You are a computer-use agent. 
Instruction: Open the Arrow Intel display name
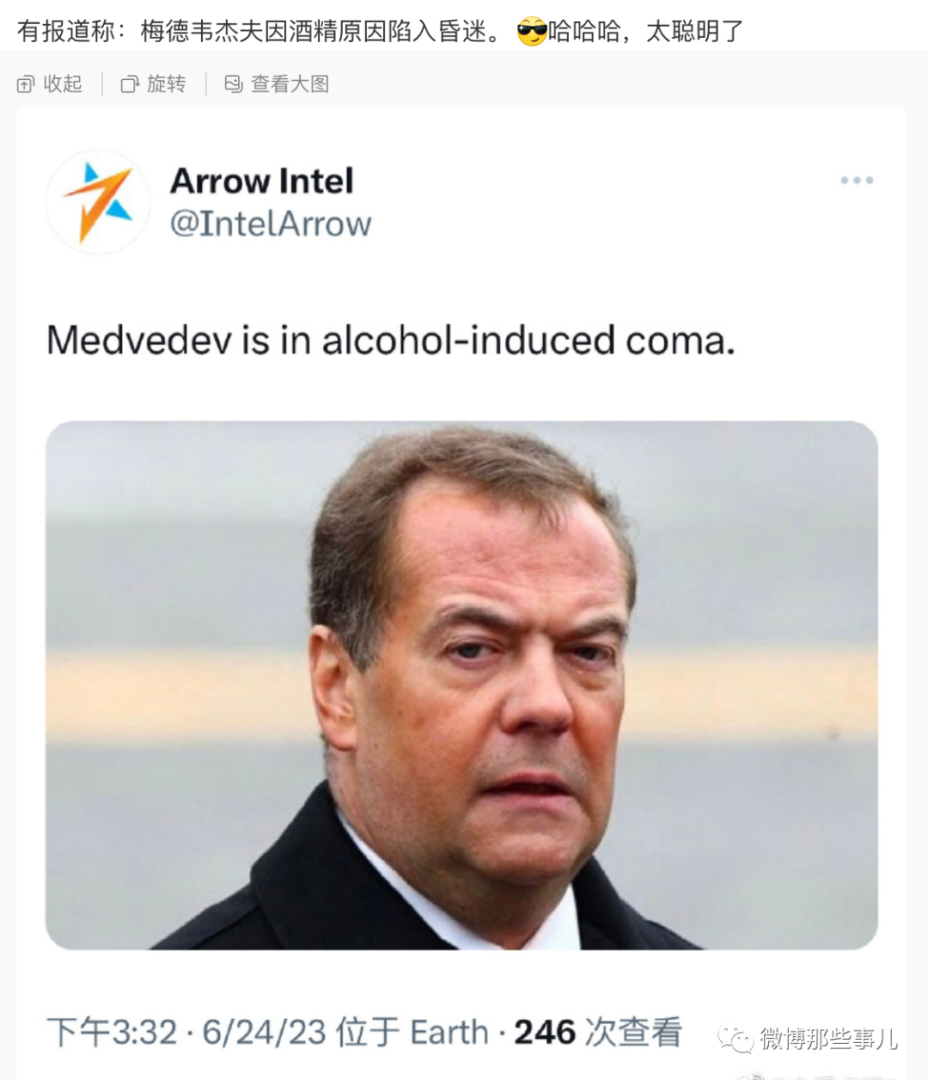(x=261, y=181)
